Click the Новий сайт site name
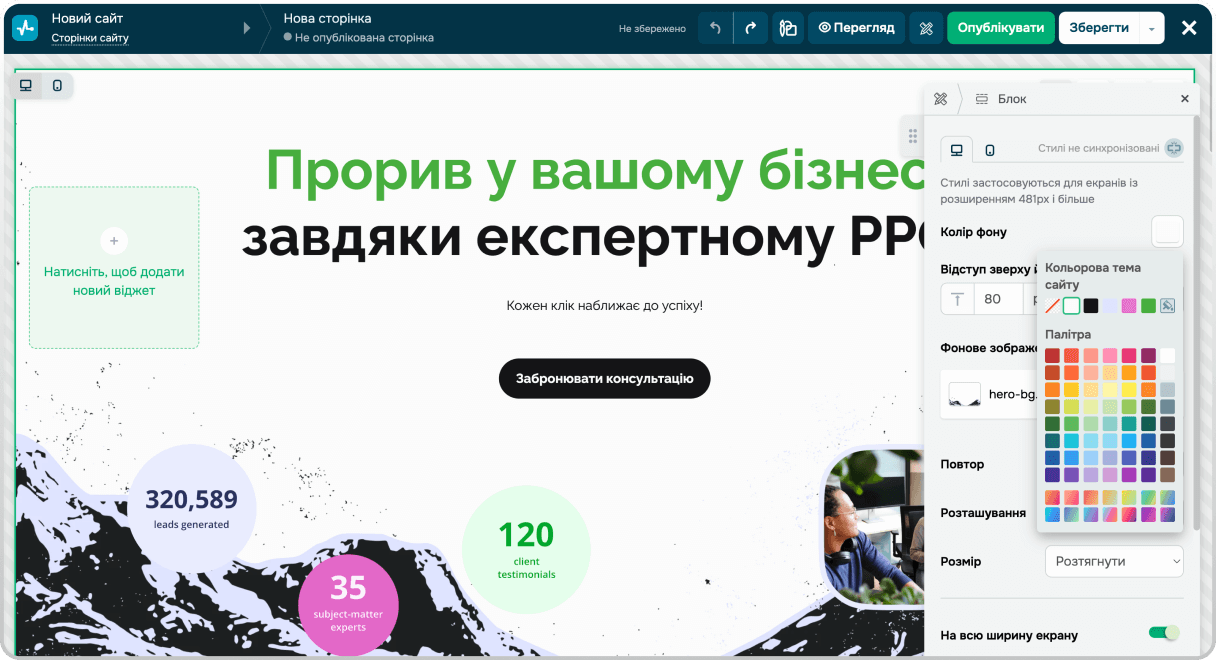This screenshot has height=660, width=1216. [87, 18]
